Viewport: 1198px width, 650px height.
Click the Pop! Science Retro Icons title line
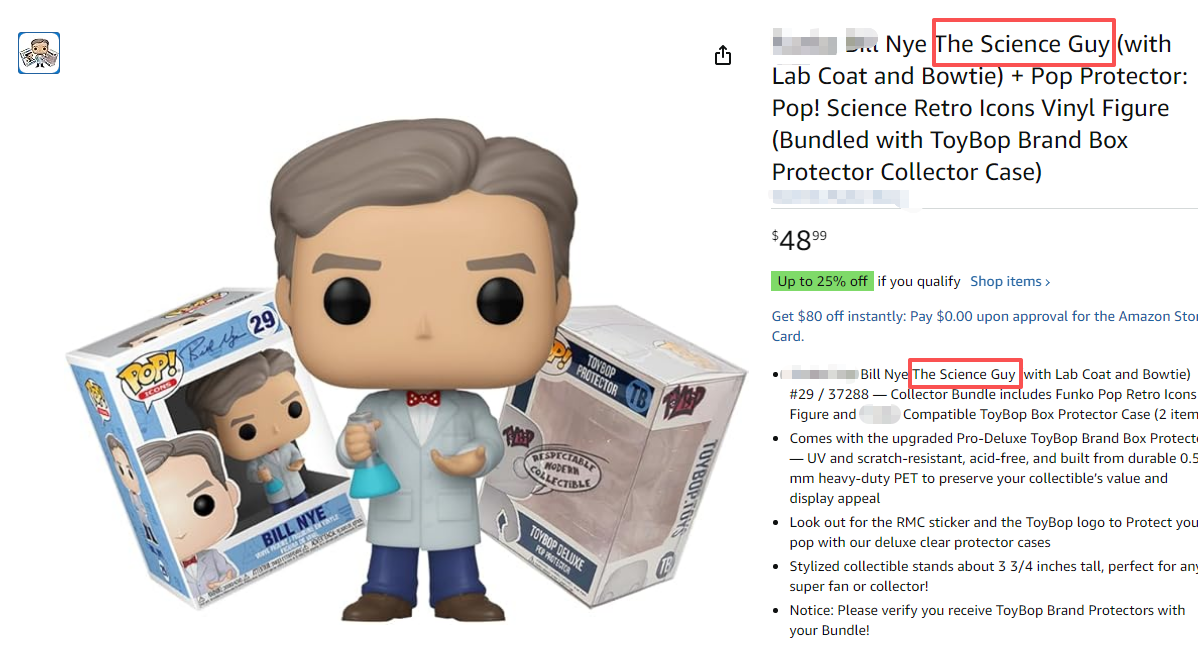(970, 108)
